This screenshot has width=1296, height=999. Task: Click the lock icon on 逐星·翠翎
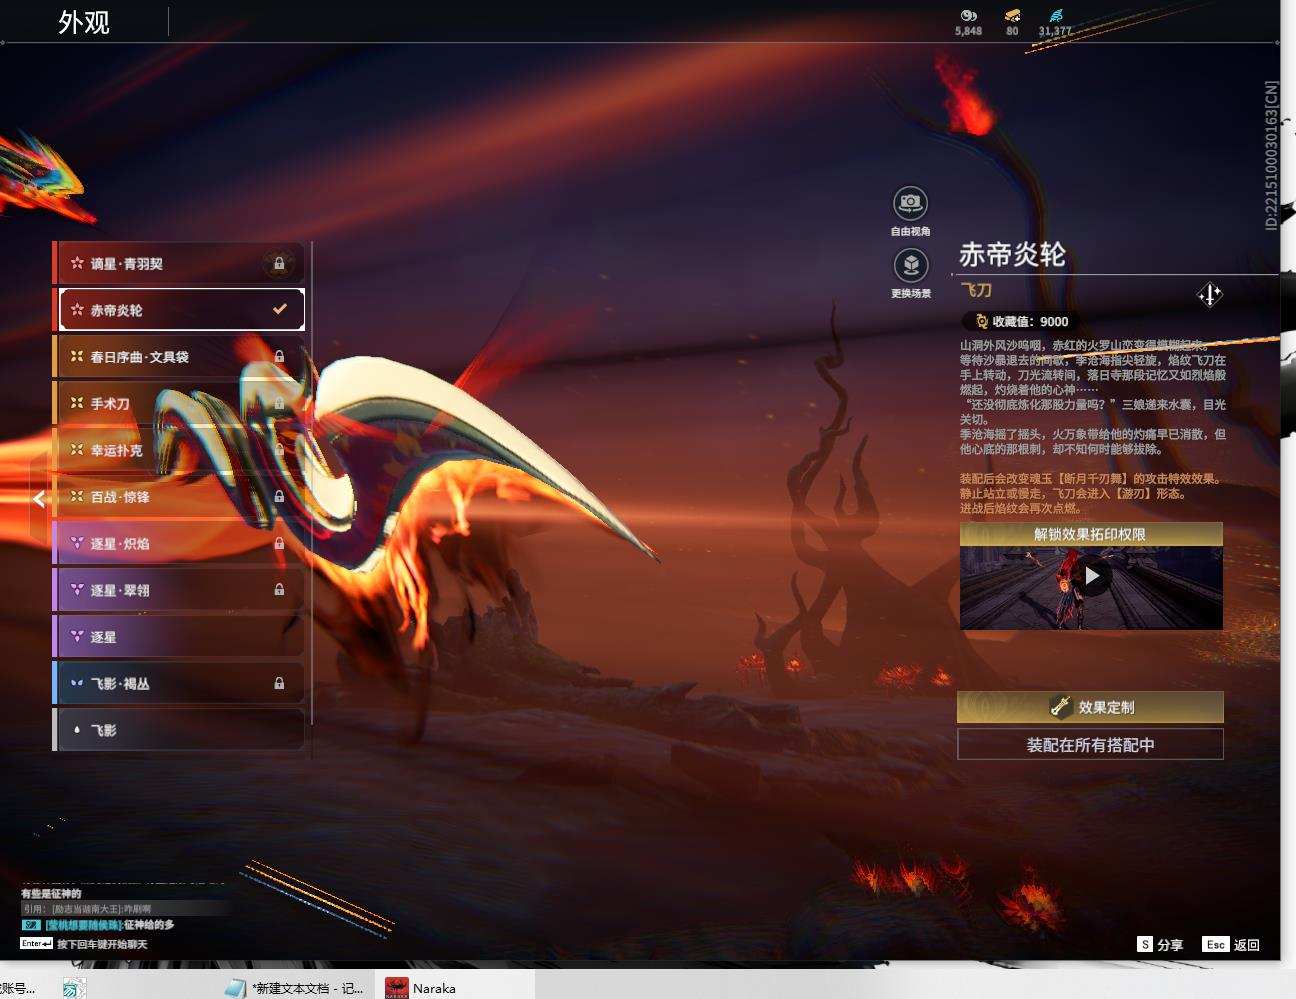point(279,590)
